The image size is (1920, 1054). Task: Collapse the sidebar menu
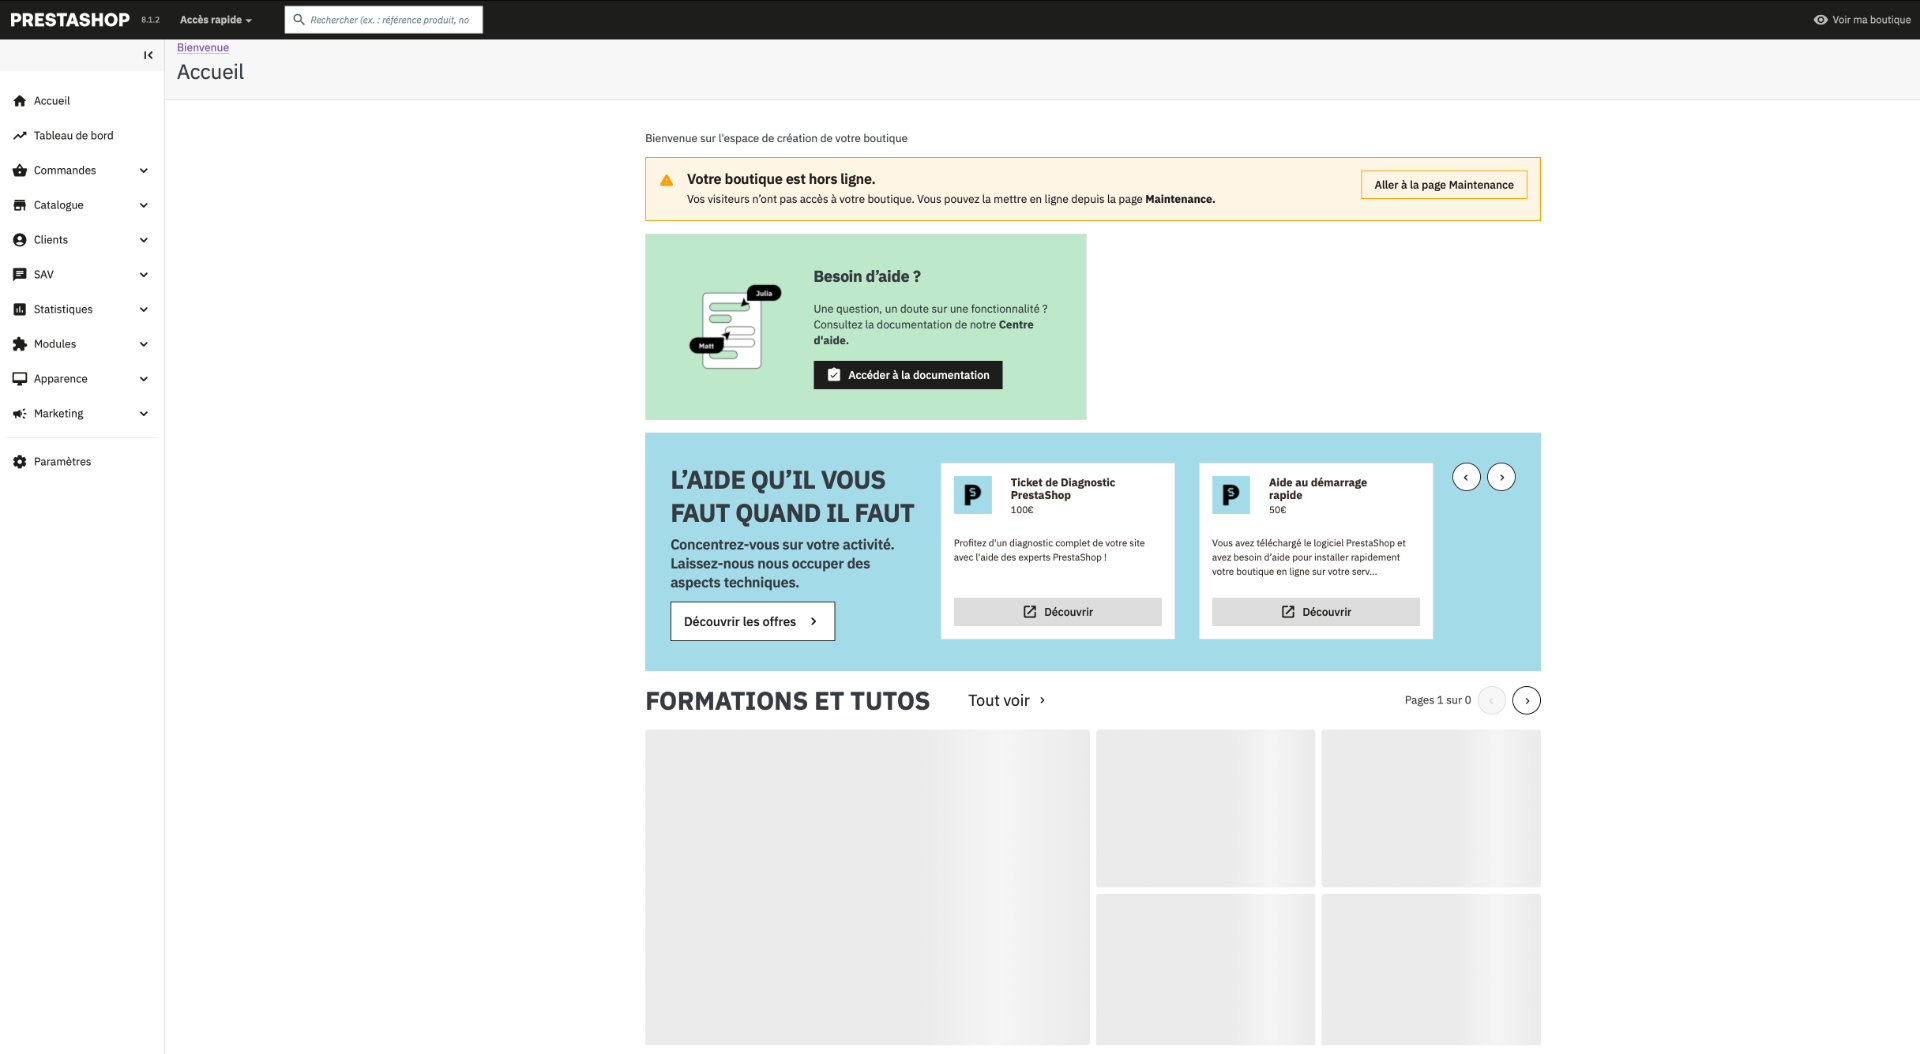[x=148, y=55]
